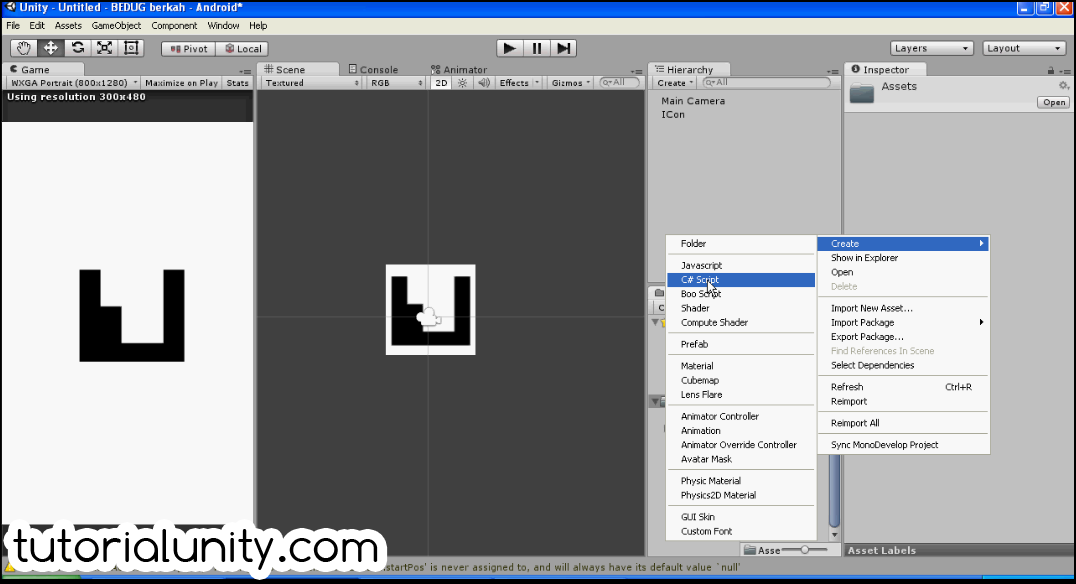
Task: Open the Layout dropdown
Action: click(x=1024, y=47)
